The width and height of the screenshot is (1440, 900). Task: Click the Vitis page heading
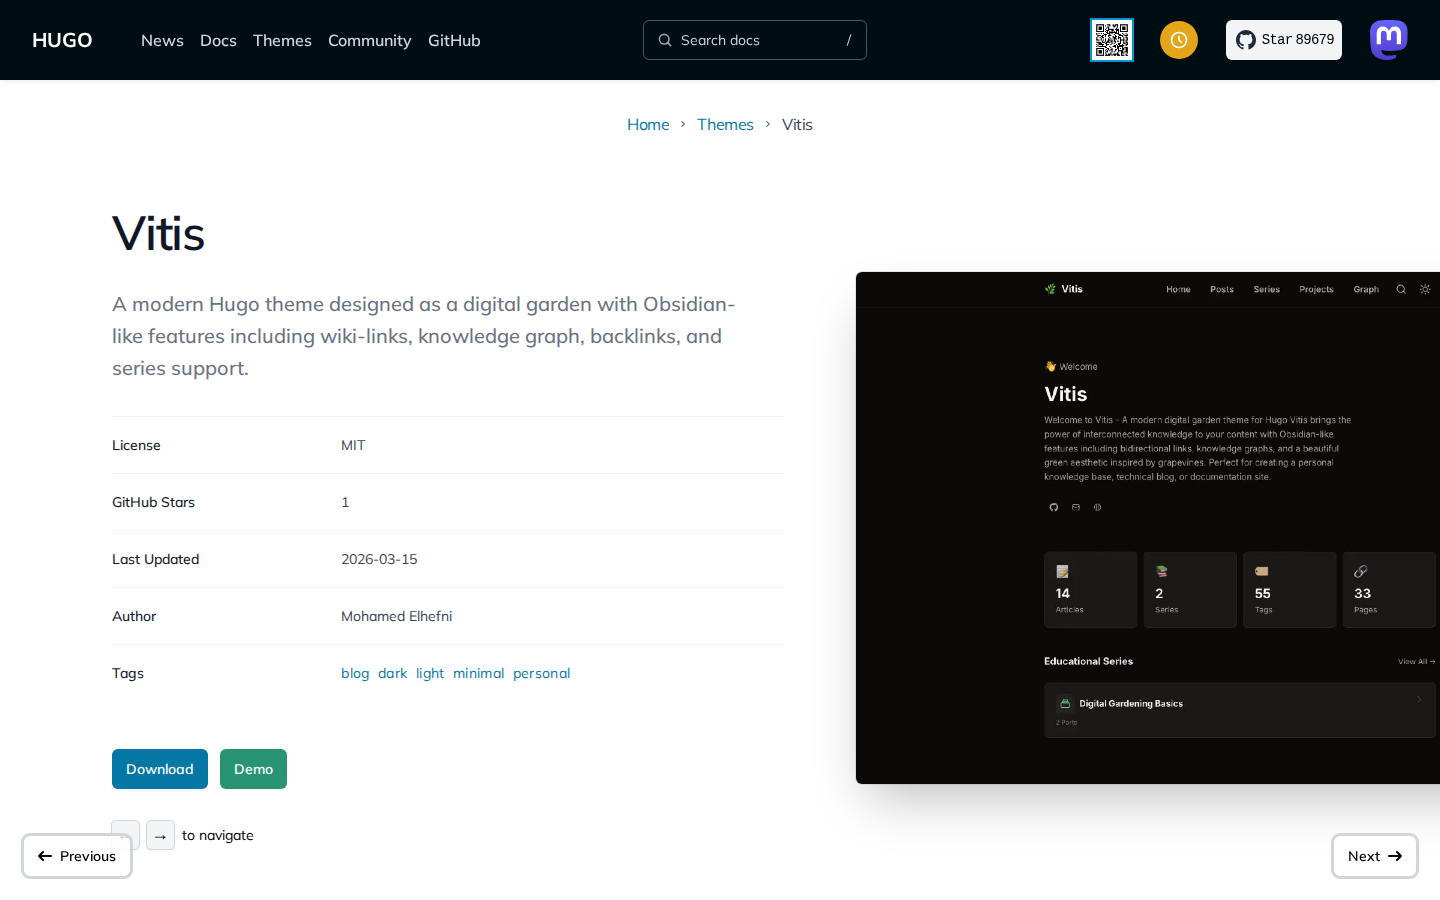pos(158,234)
